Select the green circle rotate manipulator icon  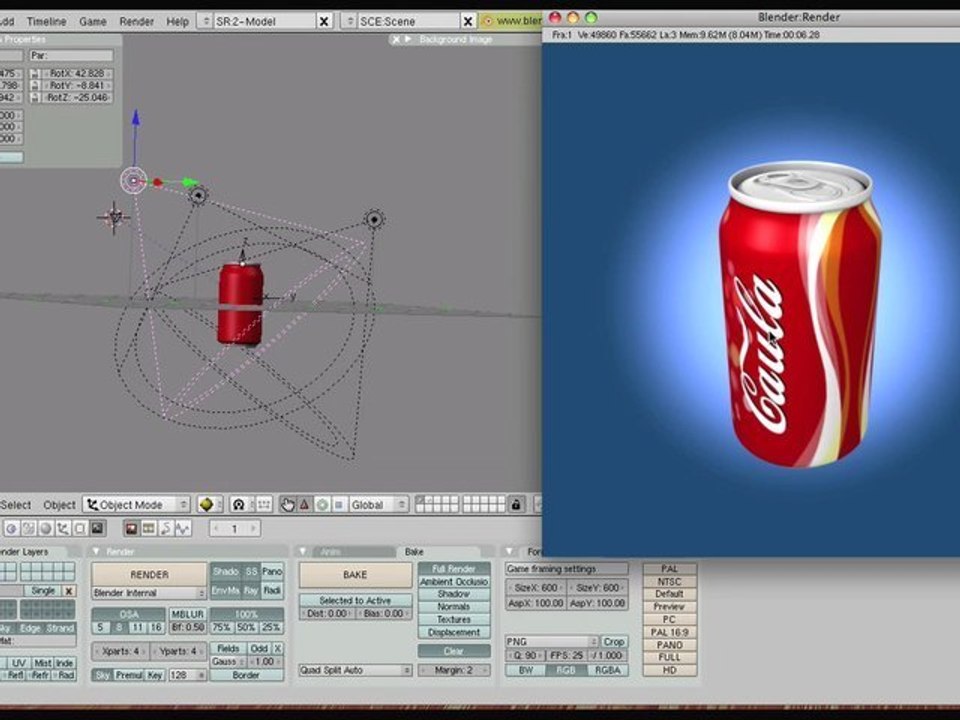322,504
